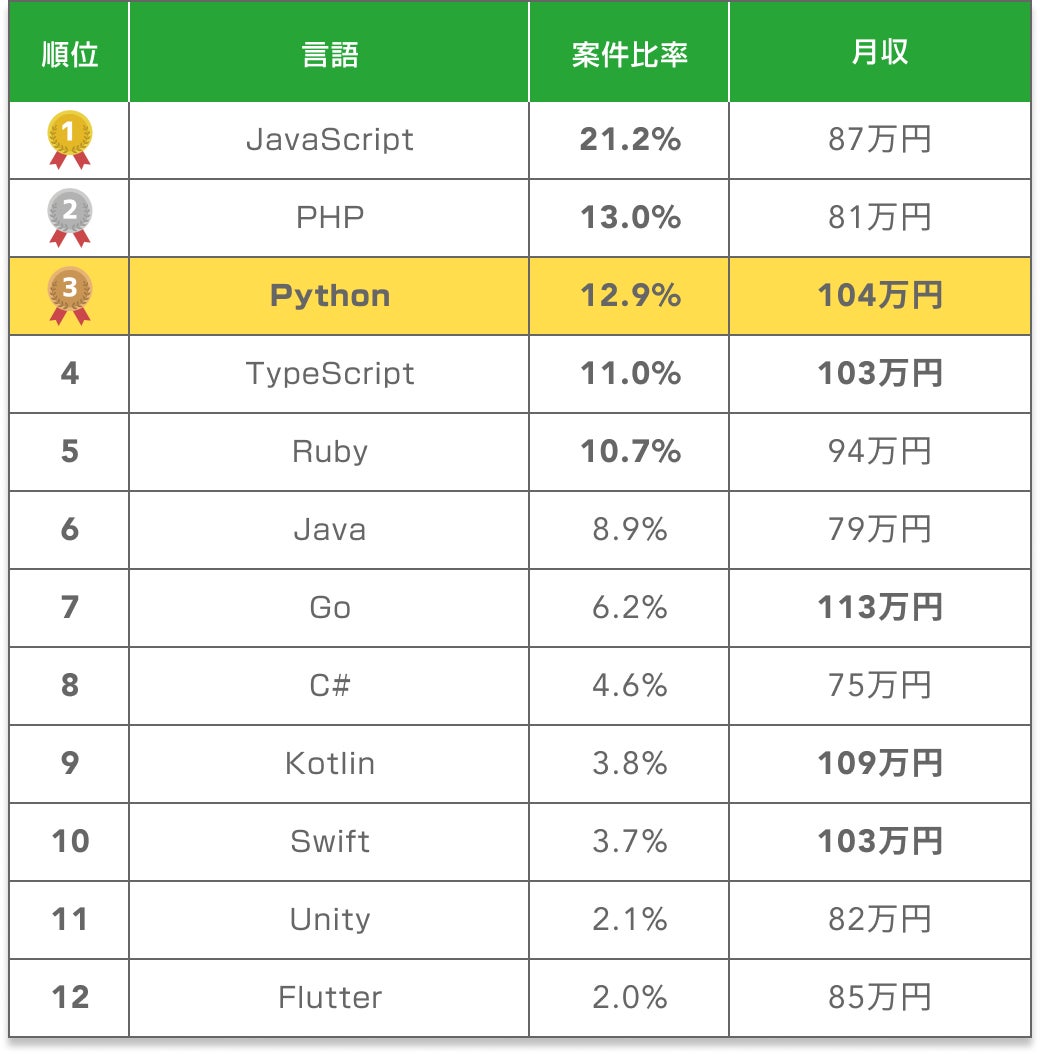This screenshot has height=1054, width=1040.
Task: Select the Kotlin 109万円 income cell
Action: (x=880, y=764)
